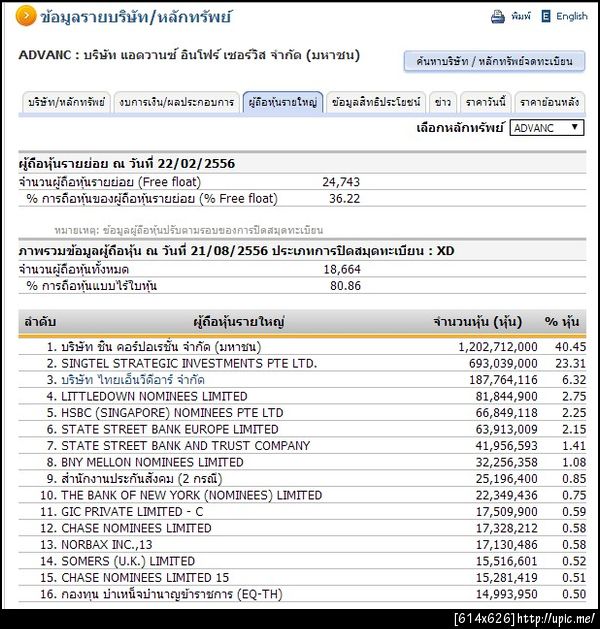This screenshot has width=600, height=629.
Task: Click the orange arrow header icon
Action: (x=26, y=16)
